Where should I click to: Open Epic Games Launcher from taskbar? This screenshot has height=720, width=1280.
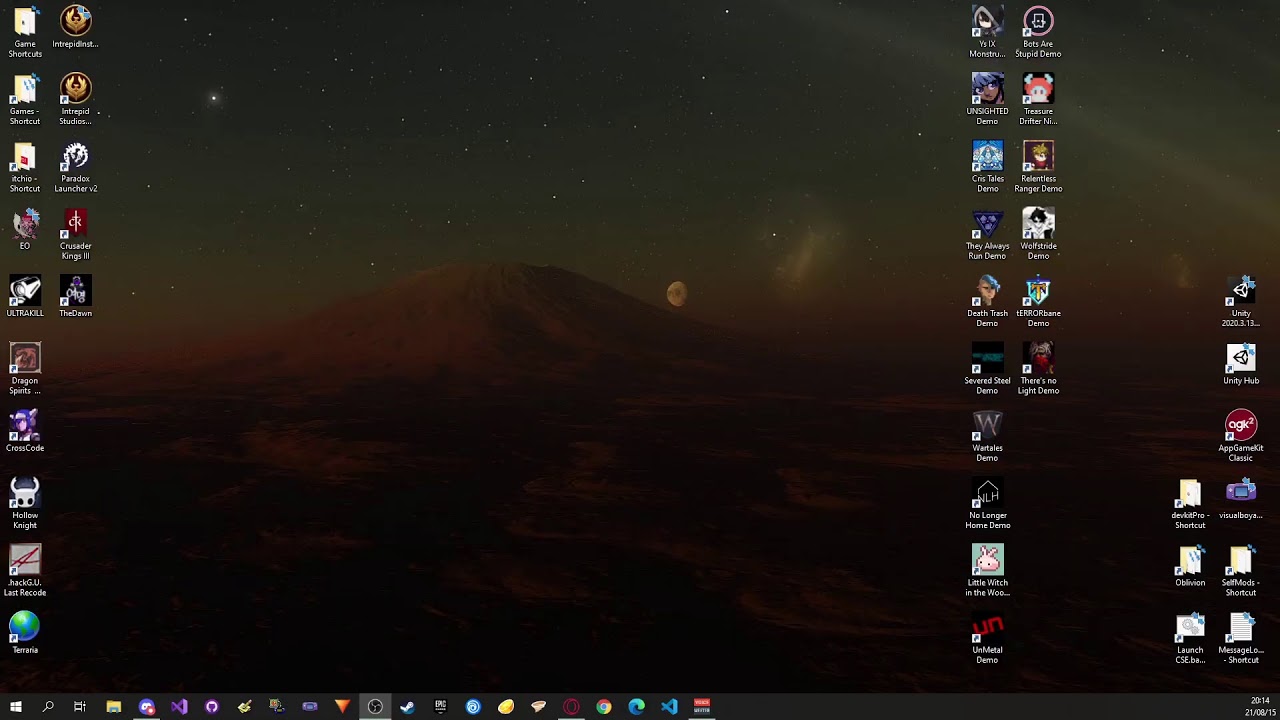click(x=440, y=706)
